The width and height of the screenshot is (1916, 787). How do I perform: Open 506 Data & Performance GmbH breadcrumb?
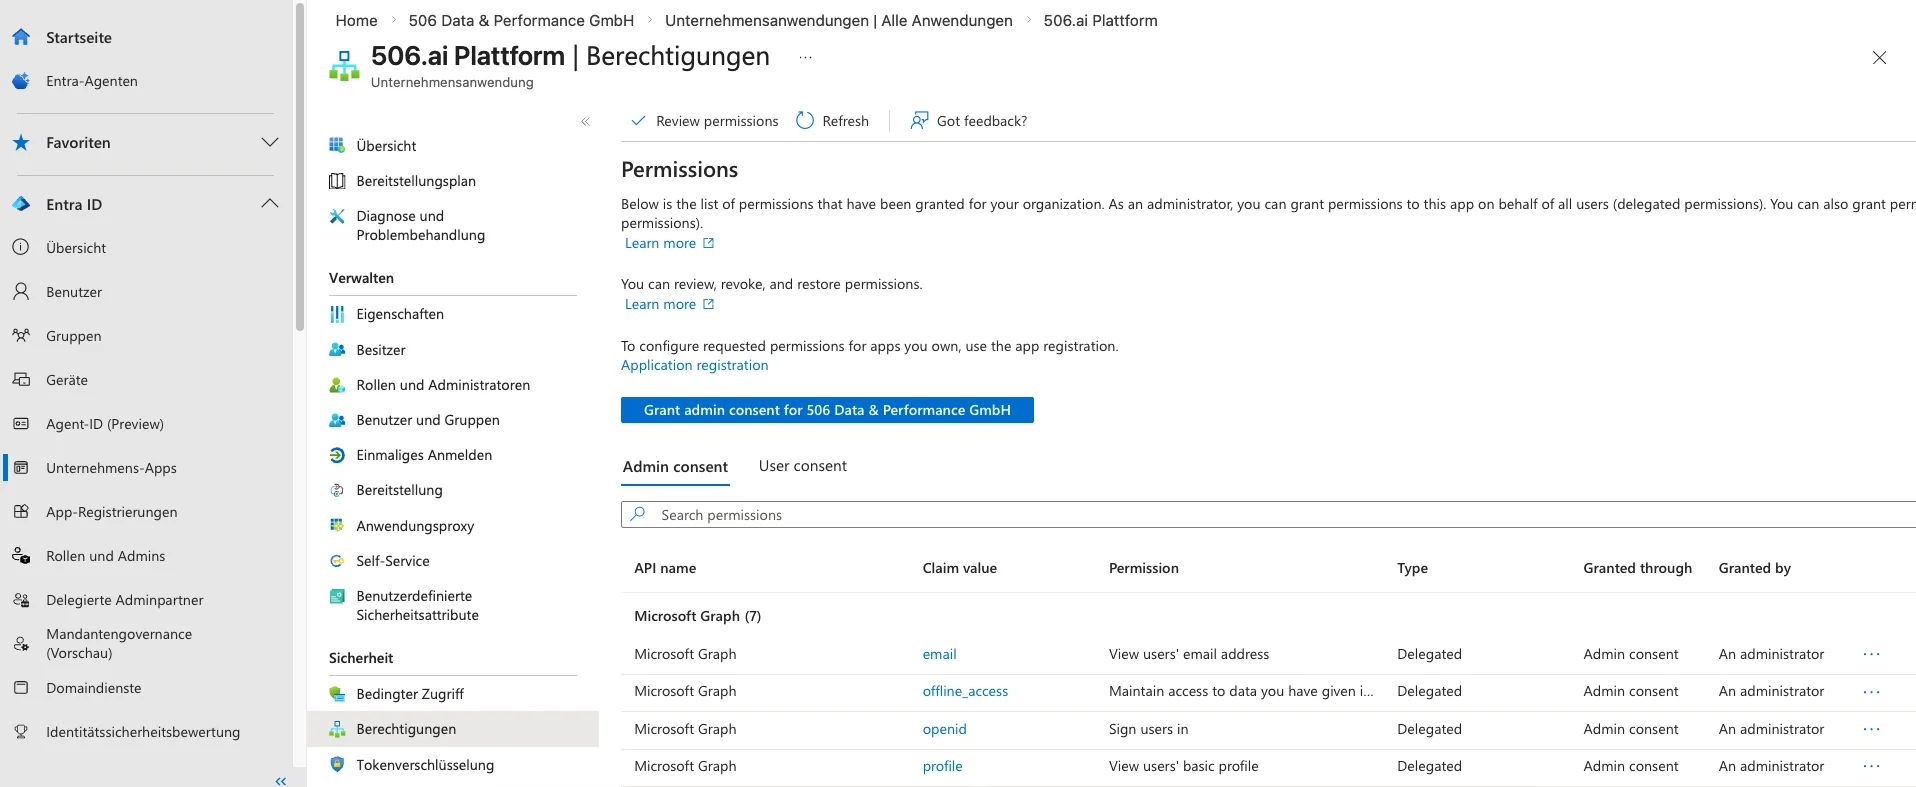pyautogui.click(x=521, y=20)
